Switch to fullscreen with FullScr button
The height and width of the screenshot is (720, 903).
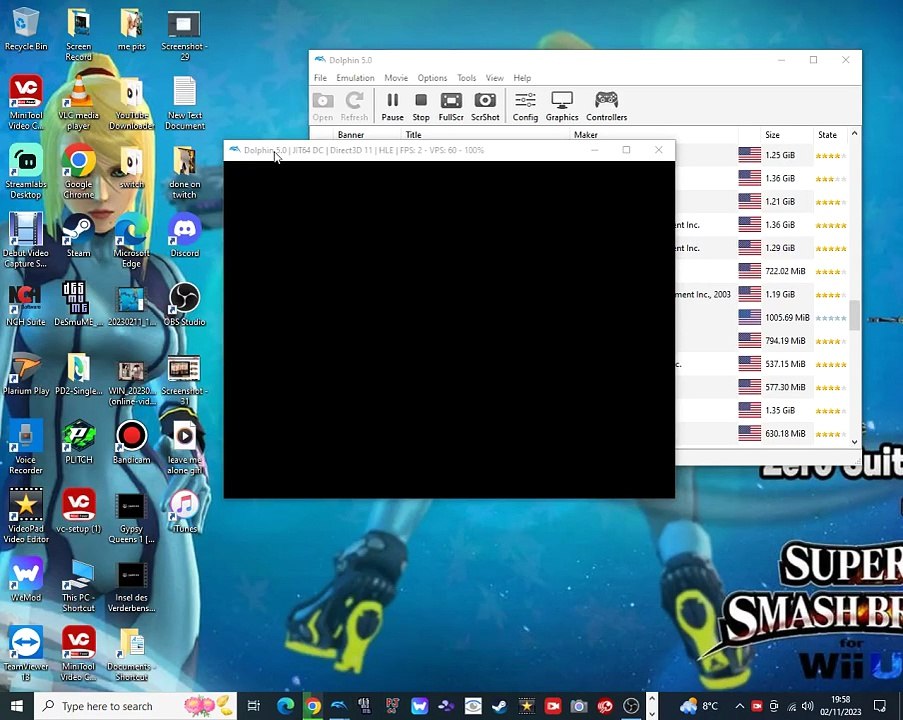click(x=451, y=107)
